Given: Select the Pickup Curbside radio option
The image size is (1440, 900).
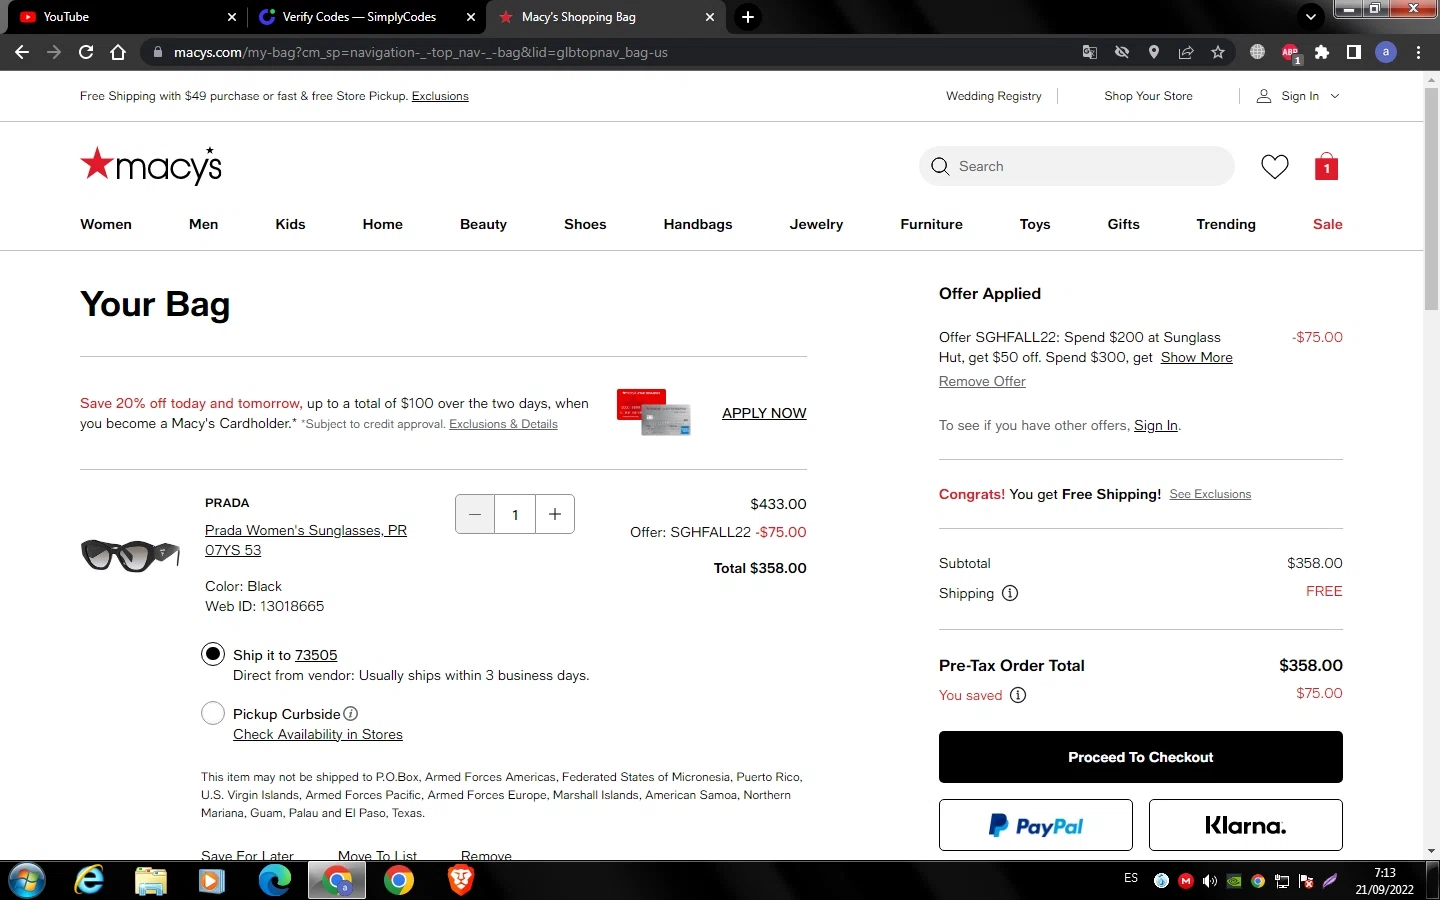Looking at the screenshot, I should point(213,714).
